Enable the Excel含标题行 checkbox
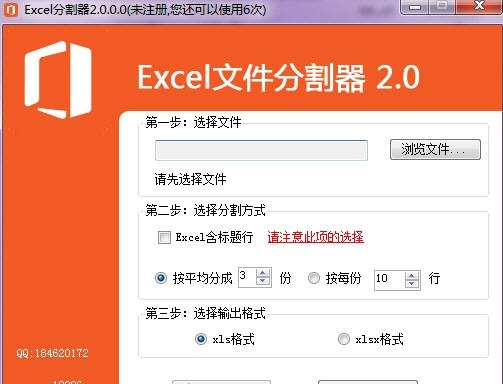This screenshot has height=384, width=503. (x=164, y=237)
